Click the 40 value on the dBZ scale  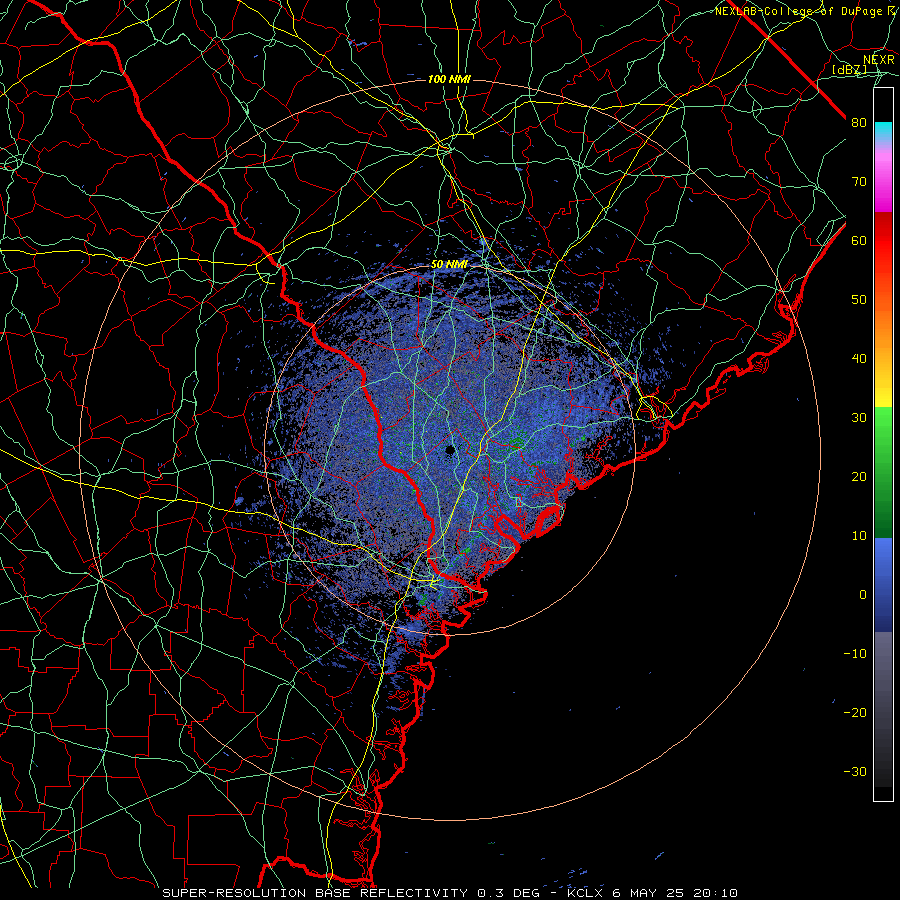tap(859, 359)
